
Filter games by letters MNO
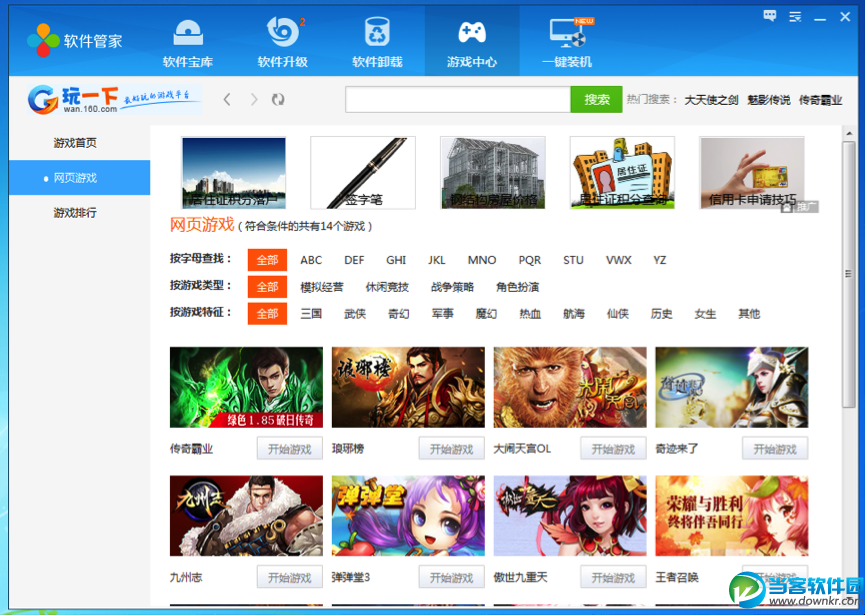click(482, 260)
